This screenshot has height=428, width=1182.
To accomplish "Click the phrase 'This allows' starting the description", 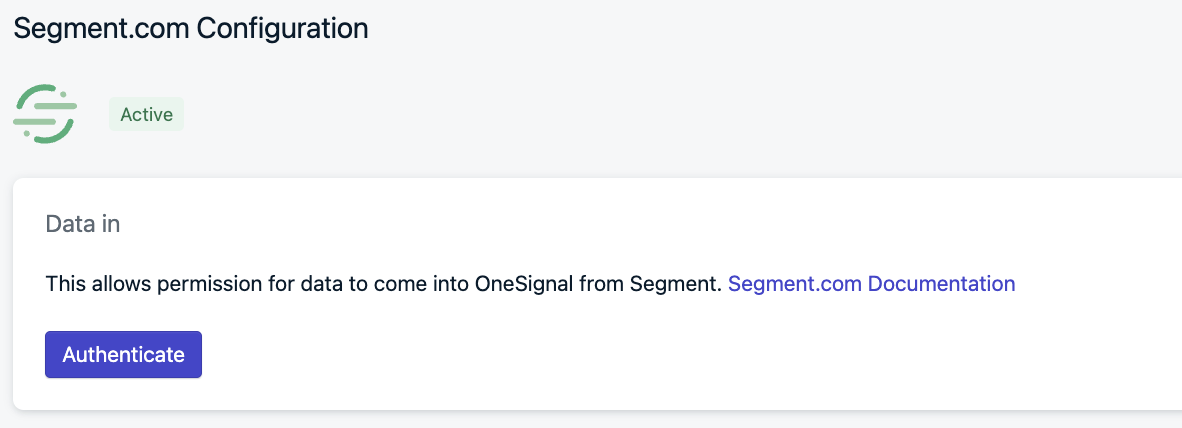I will pos(98,284).
